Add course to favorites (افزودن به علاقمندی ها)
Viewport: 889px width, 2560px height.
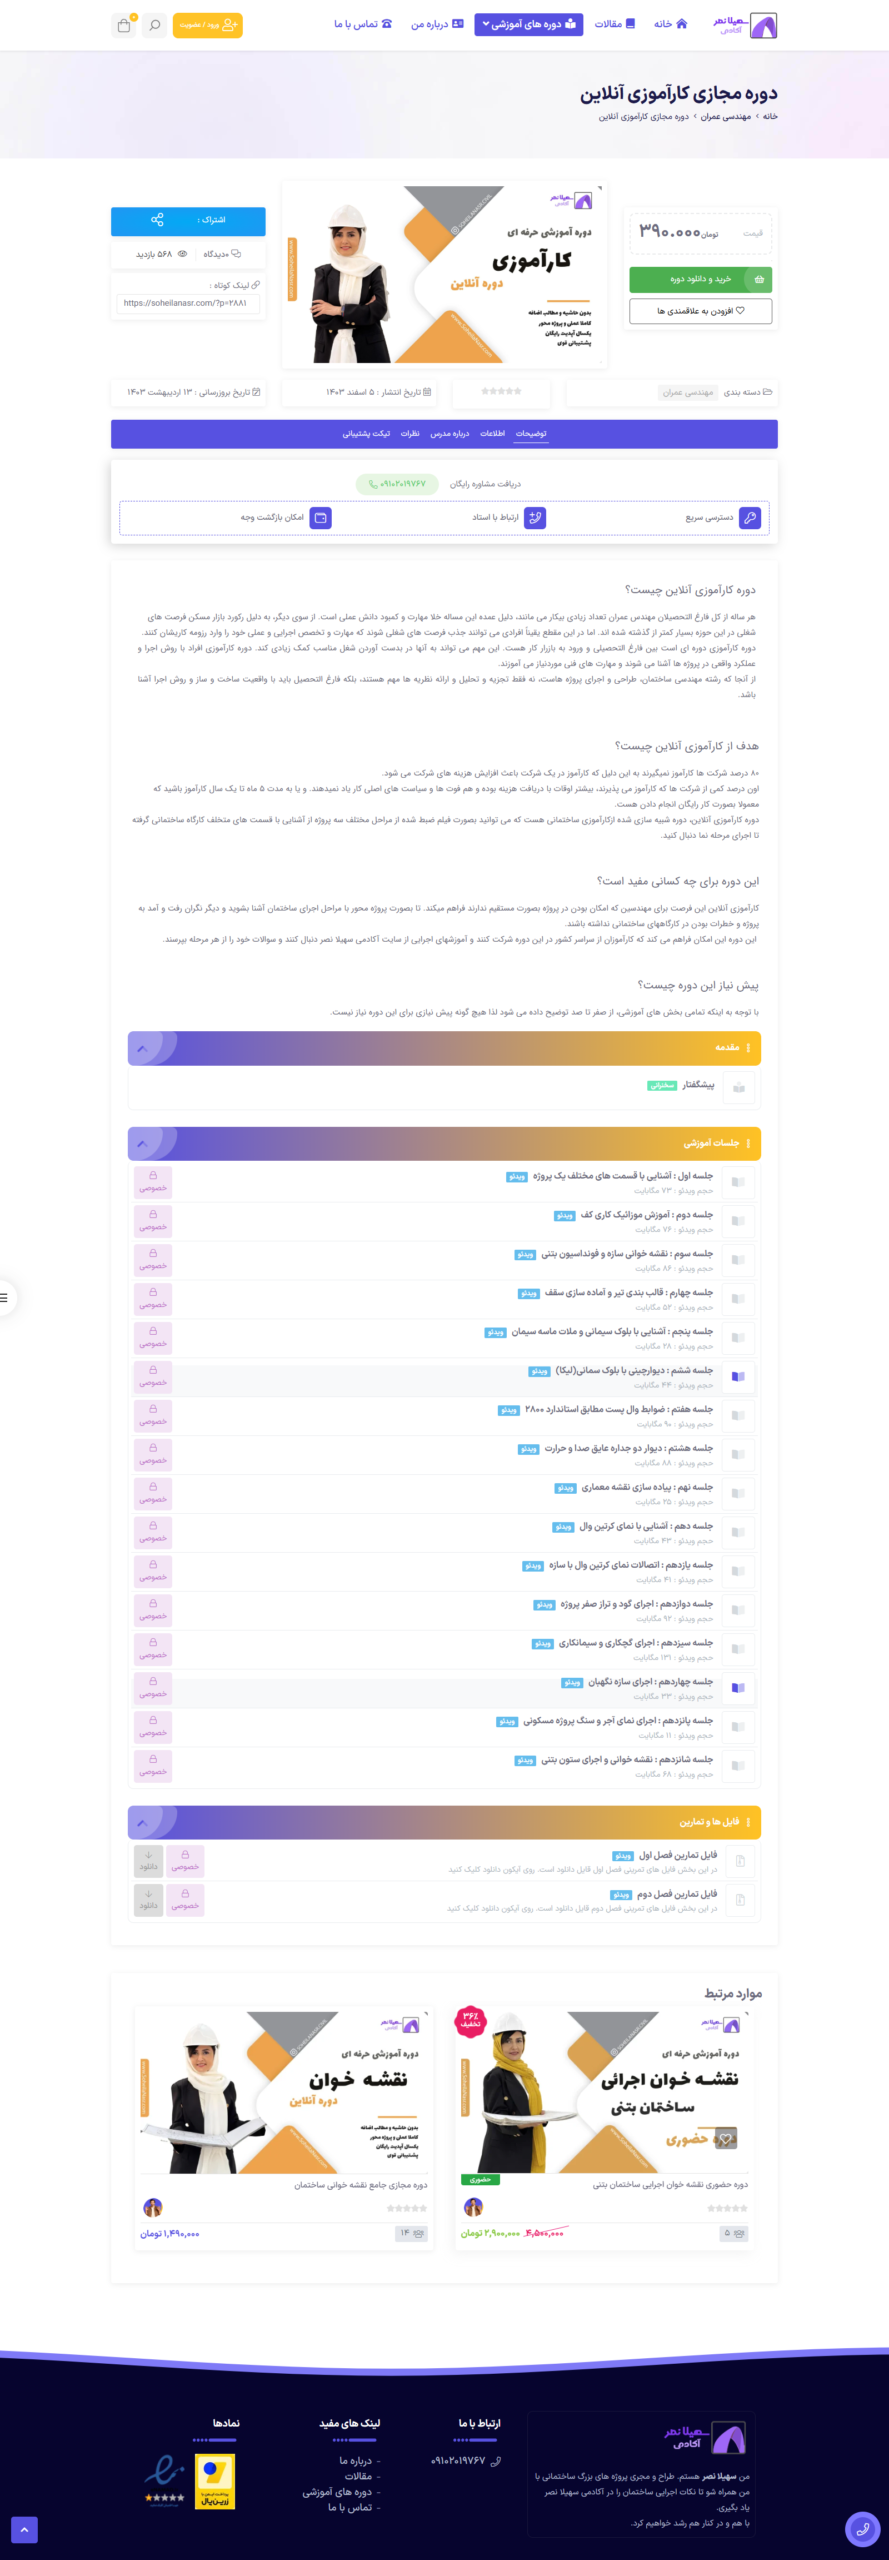coord(700,311)
